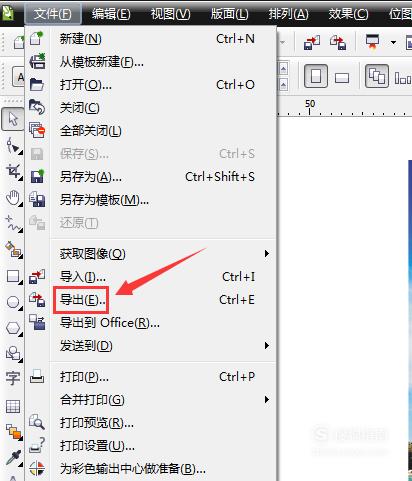Select the Ellipse tool
Screen dimensions: 412x481
pos(13,302)
